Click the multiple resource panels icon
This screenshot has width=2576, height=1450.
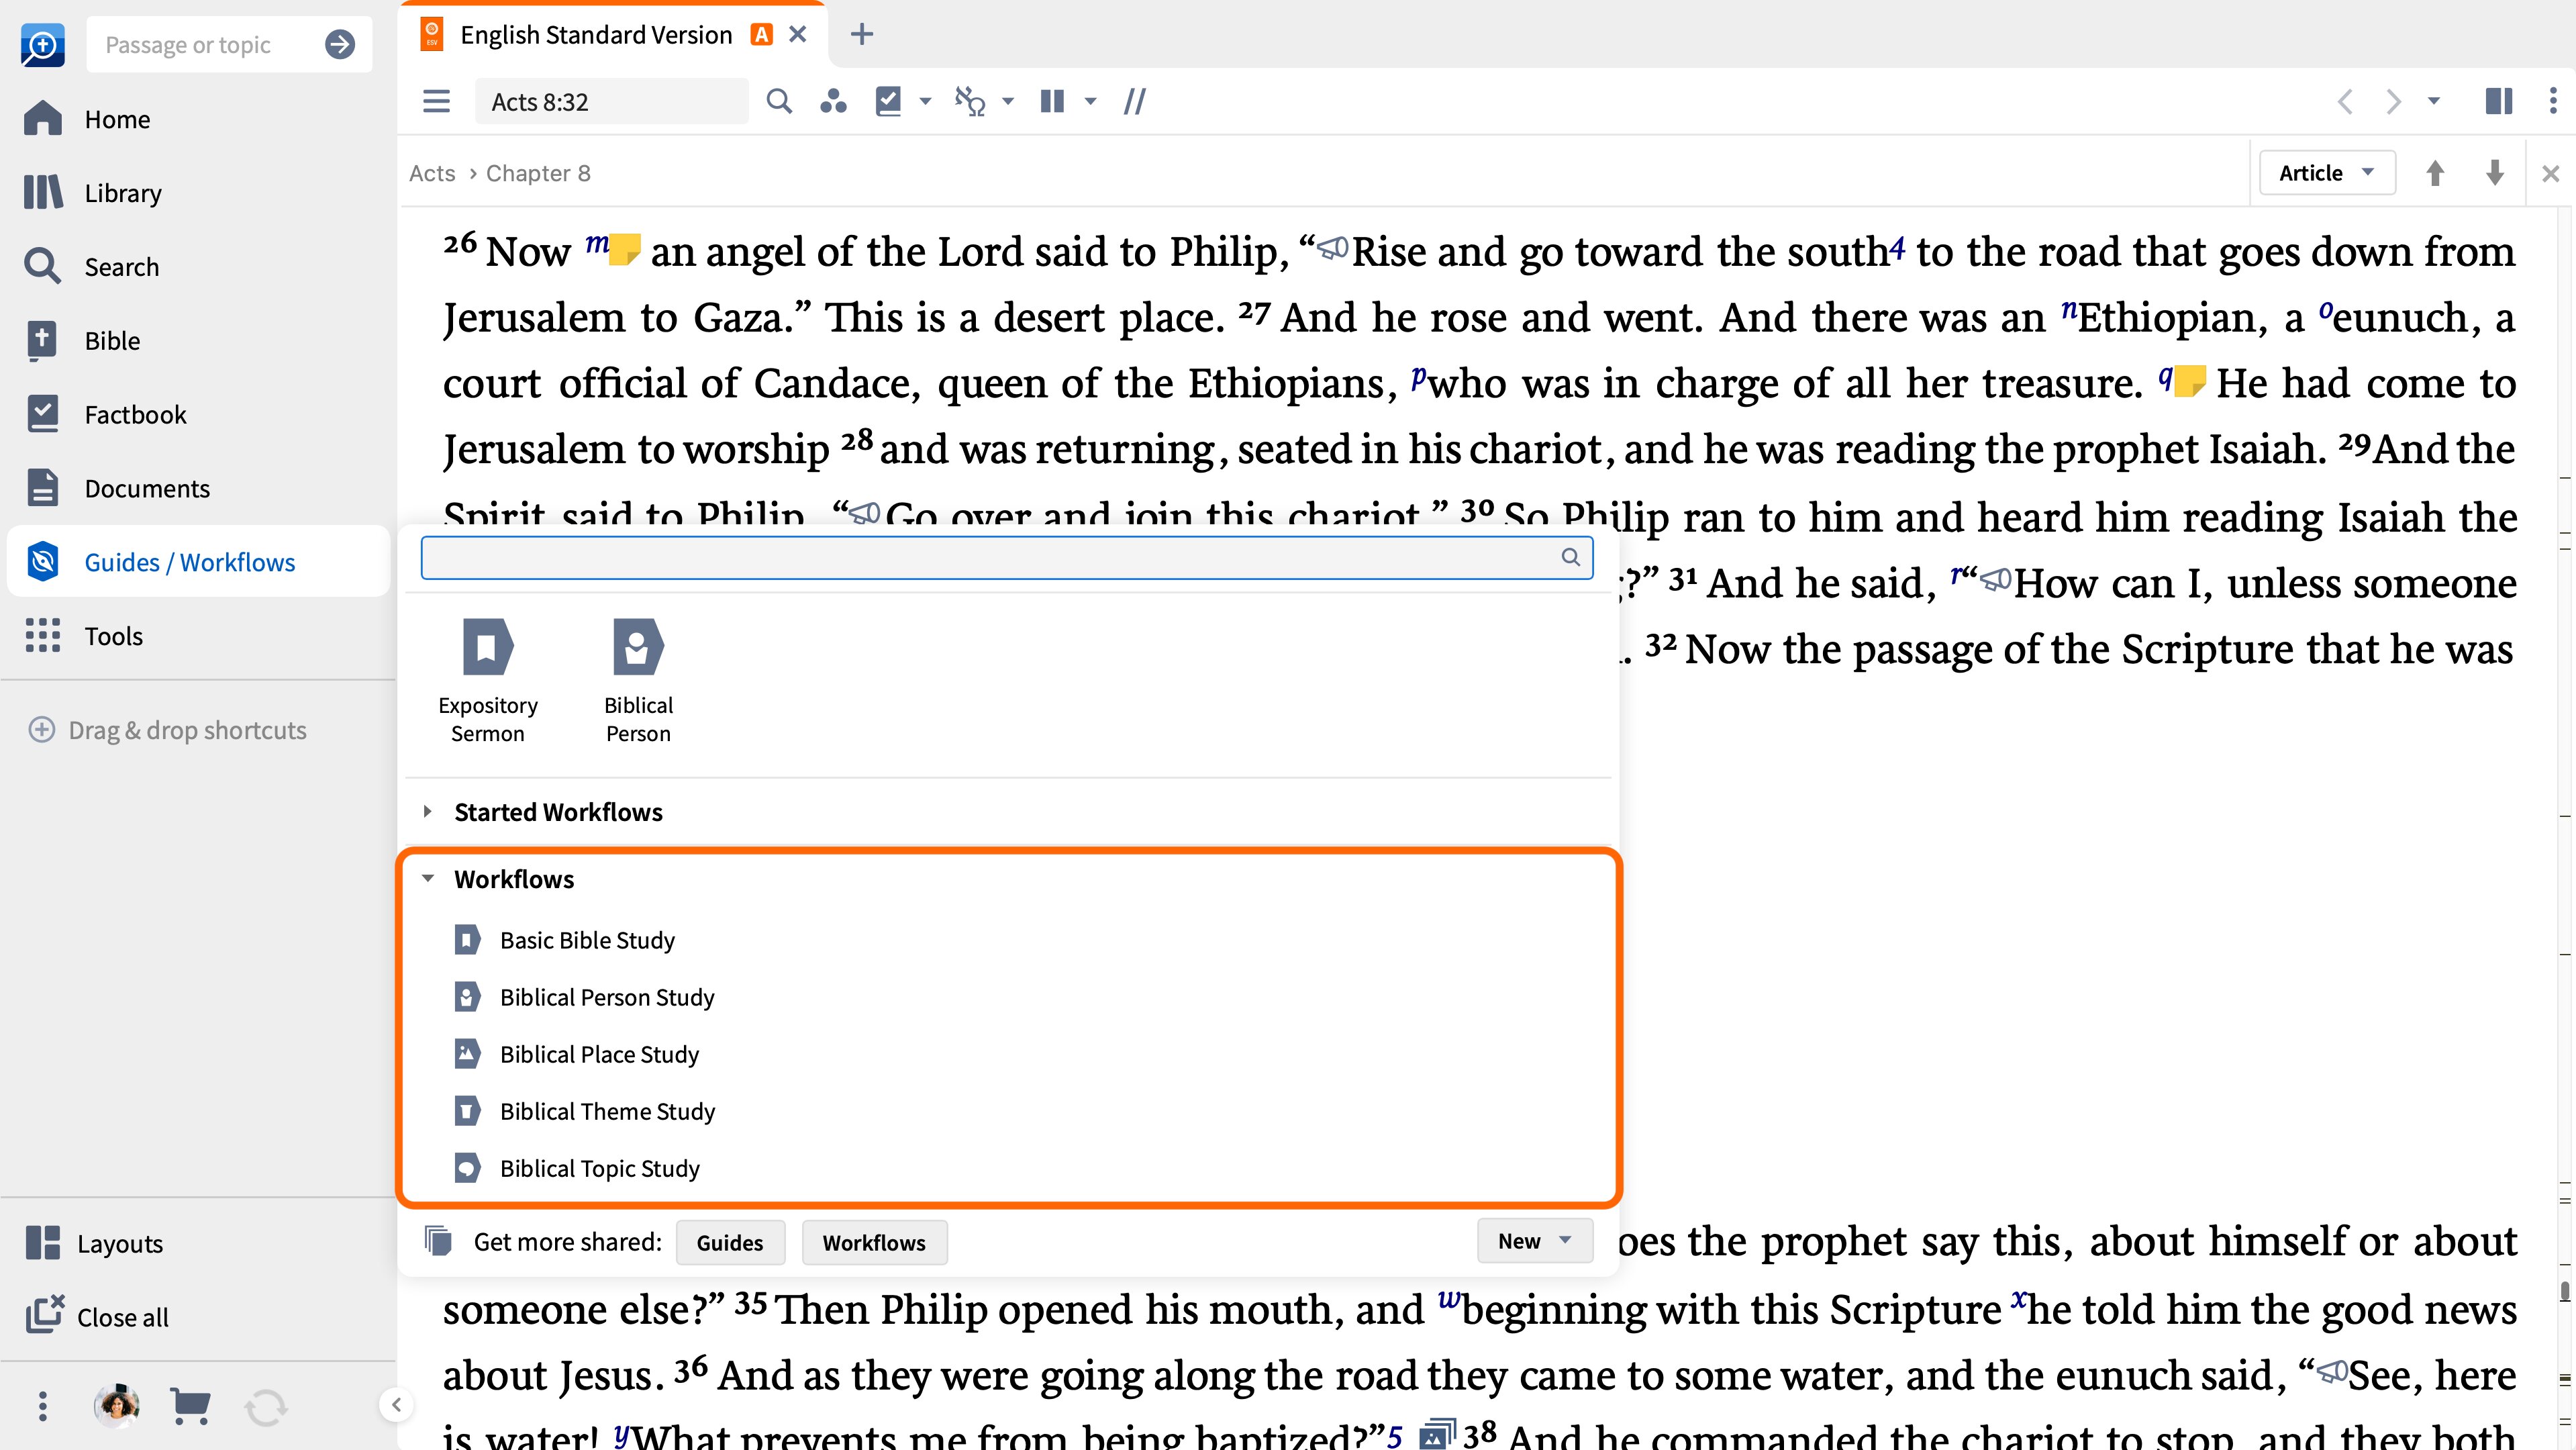click(2499, 101)
